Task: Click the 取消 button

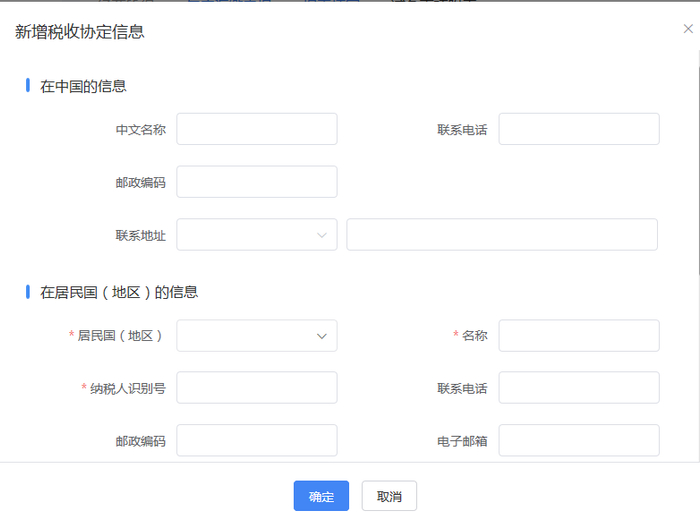Action: click(389, 496)
